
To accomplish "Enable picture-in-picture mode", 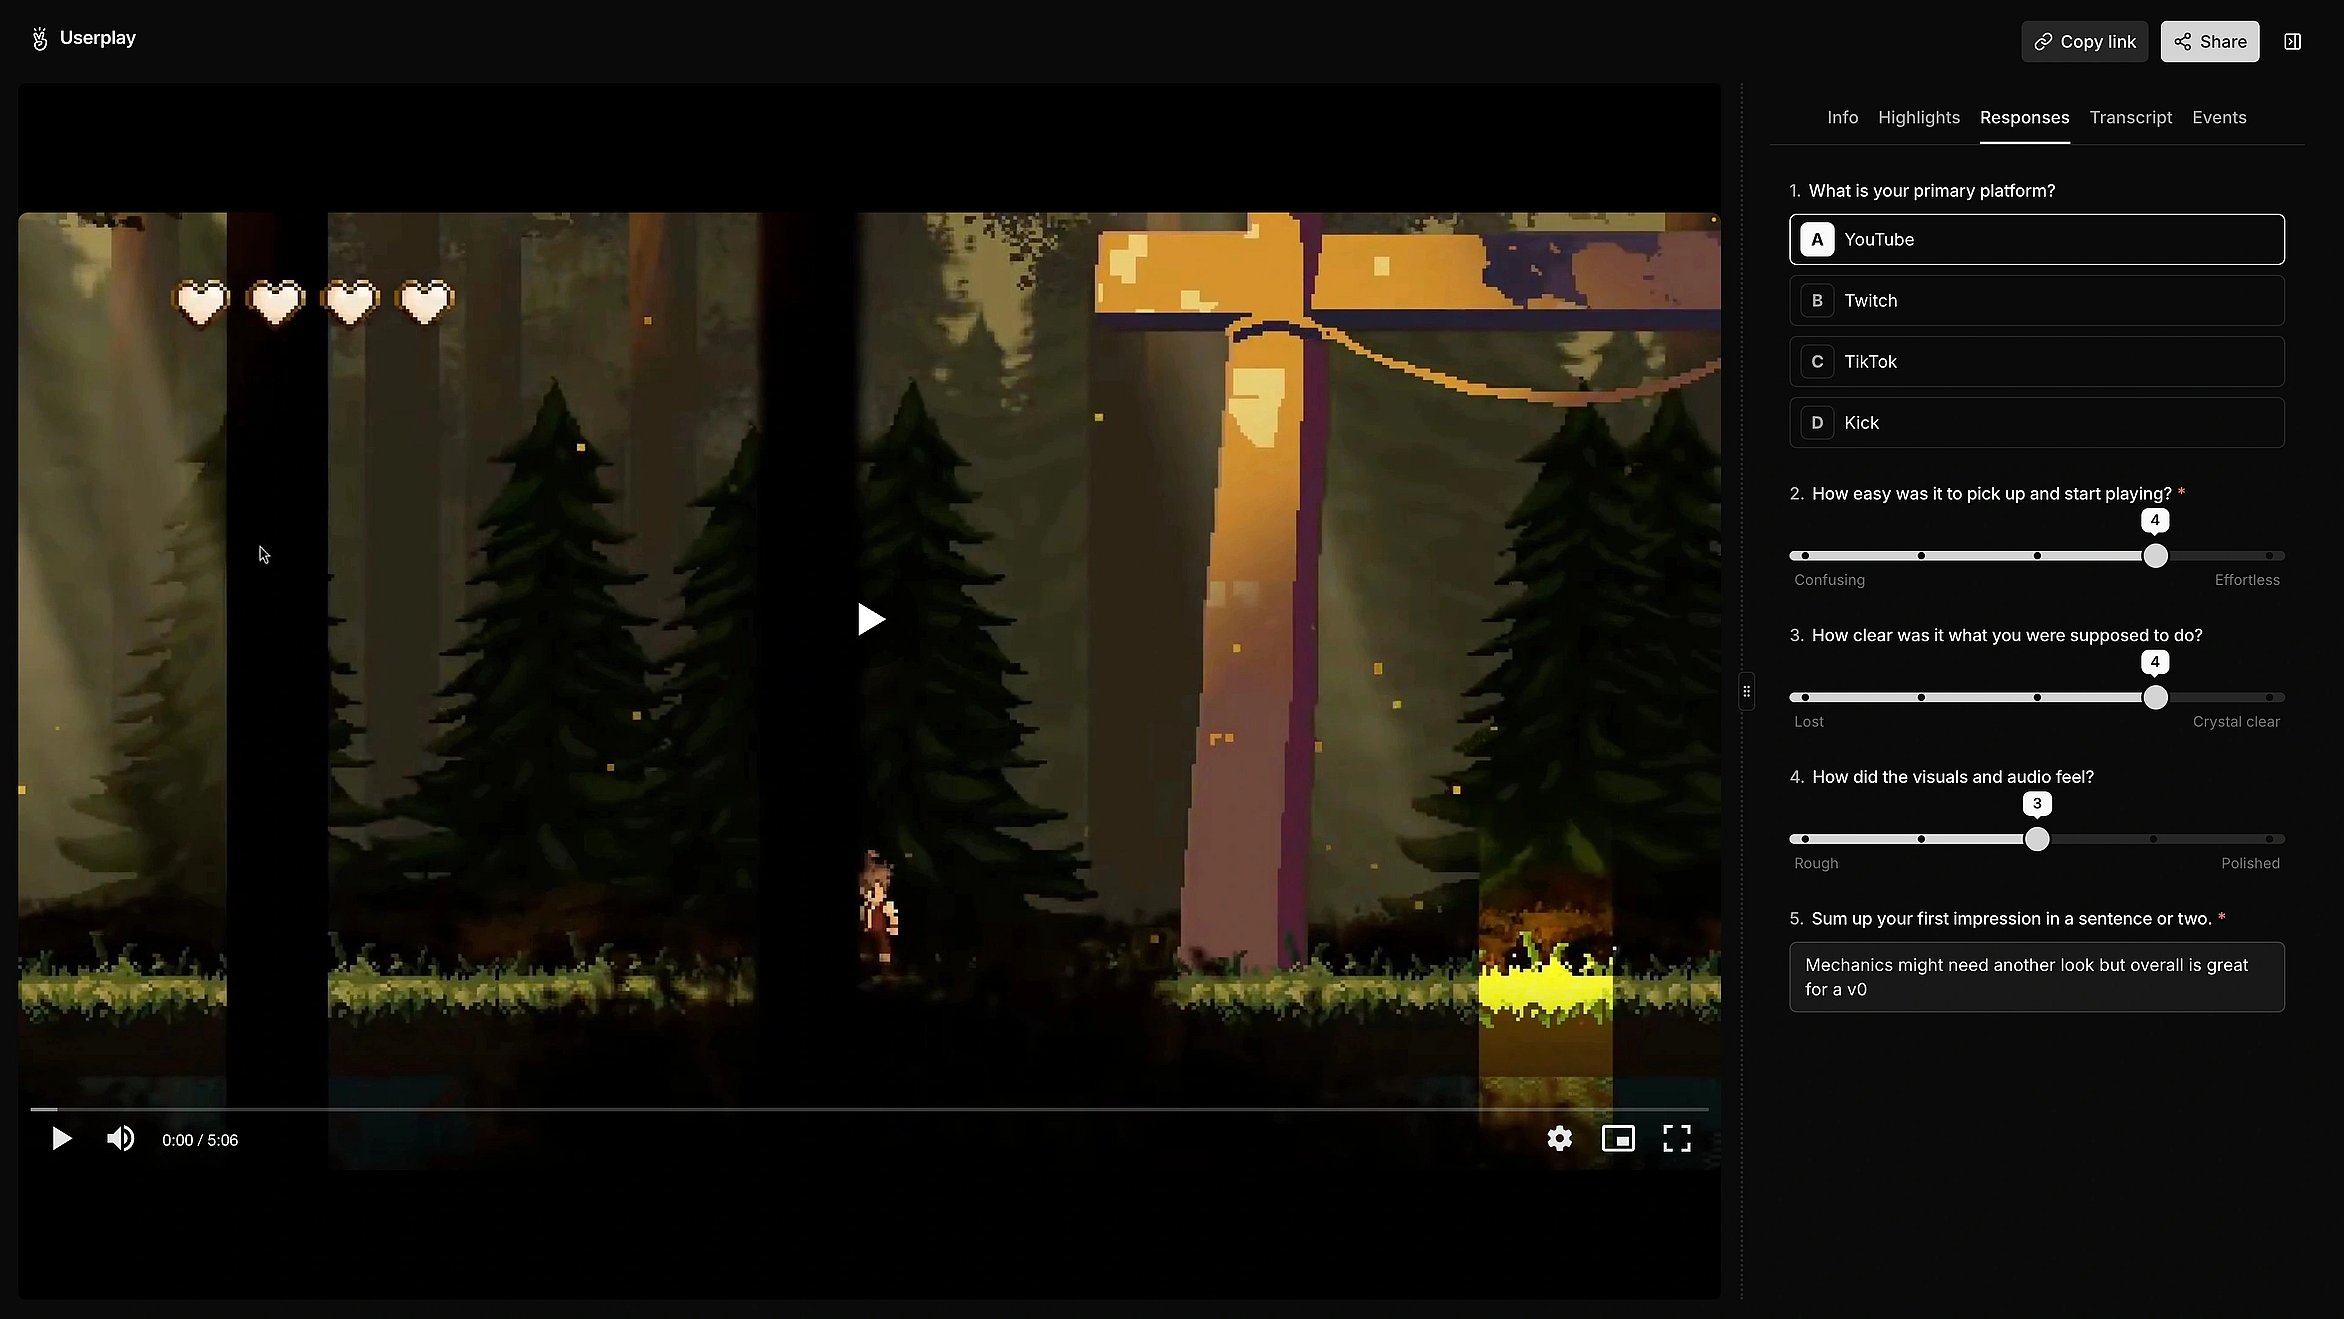I will click(x=1618, y=1139).
